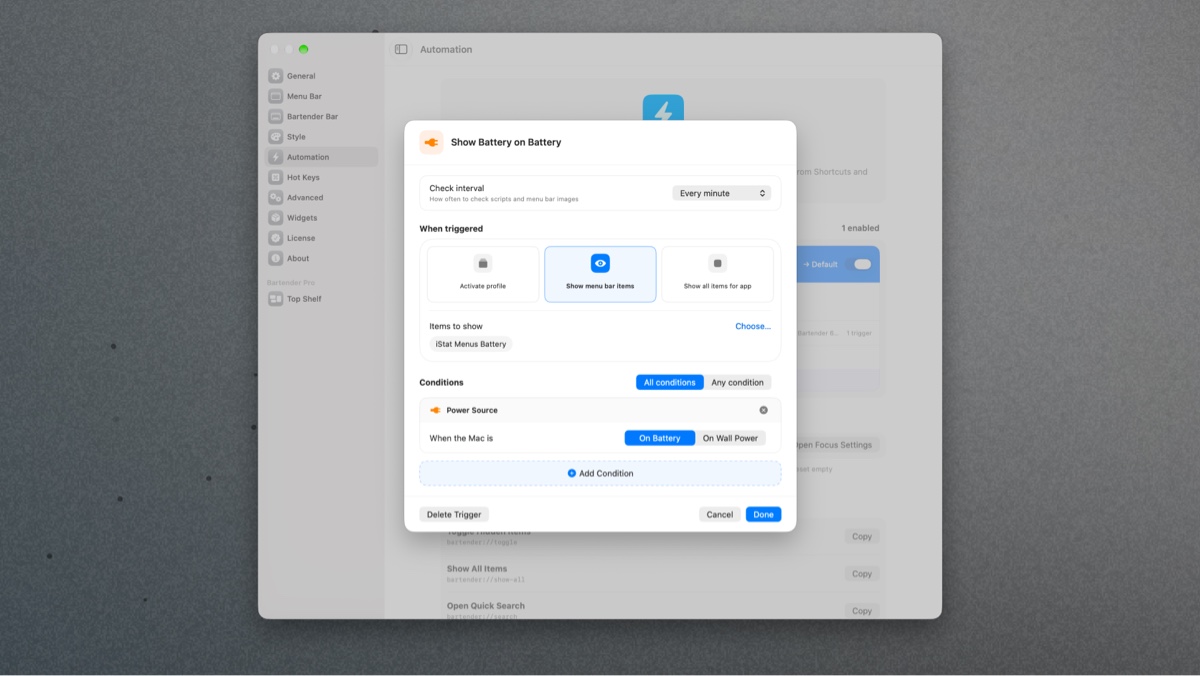Click the Show Battery on Battery title
The width and height of the screenshot is (1200, 676).
(506, 142)
